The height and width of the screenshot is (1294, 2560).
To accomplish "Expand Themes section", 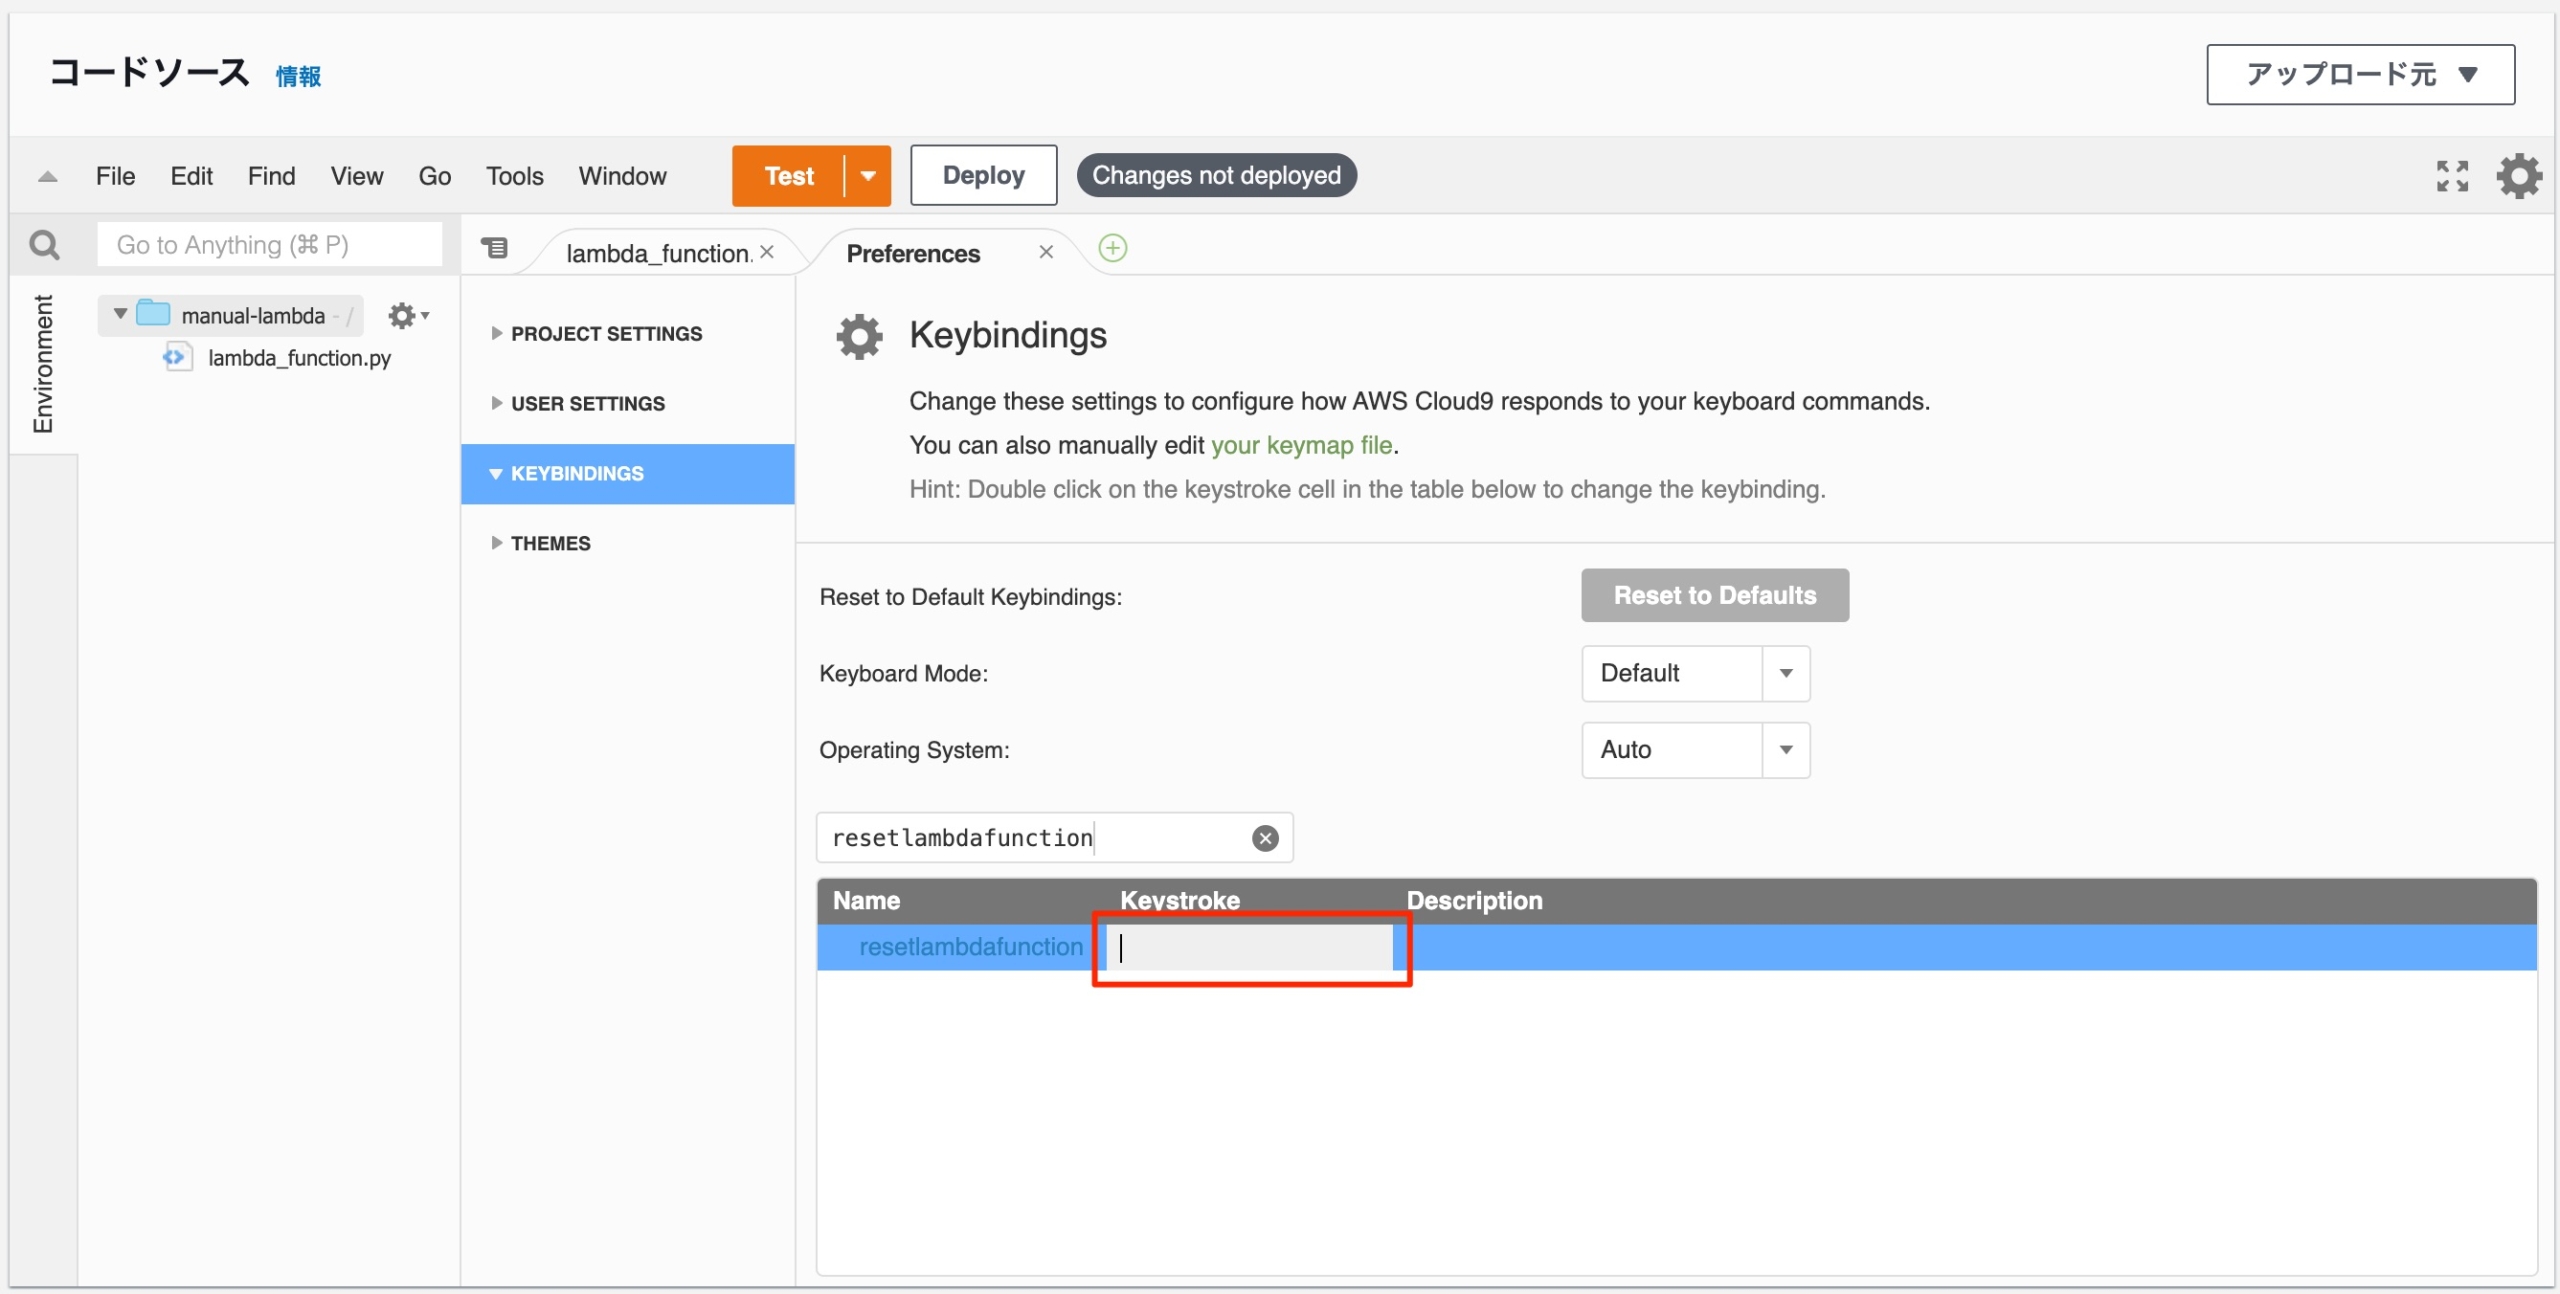I will point(550,543).
